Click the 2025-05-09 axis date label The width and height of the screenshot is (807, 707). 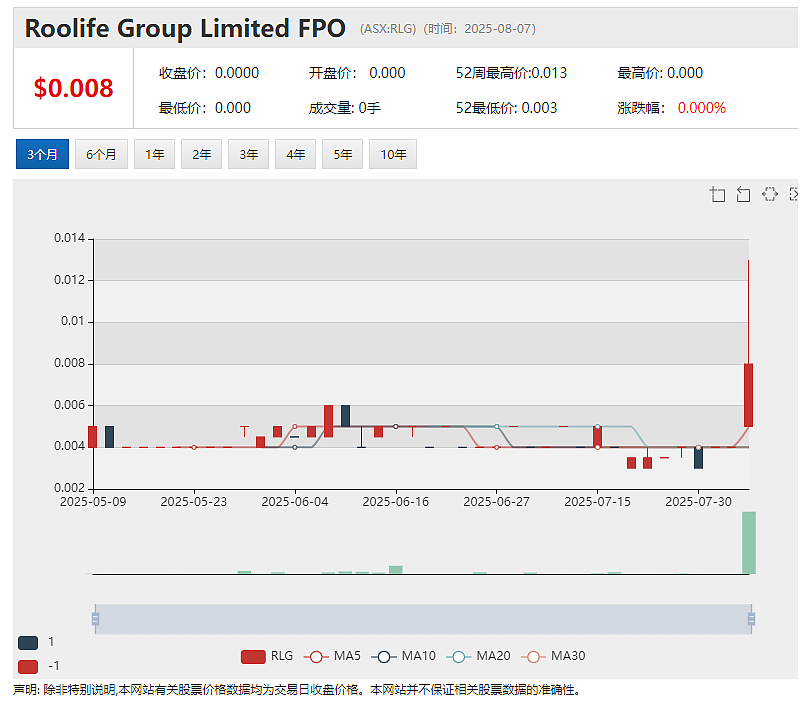click(x=93, y=502)
